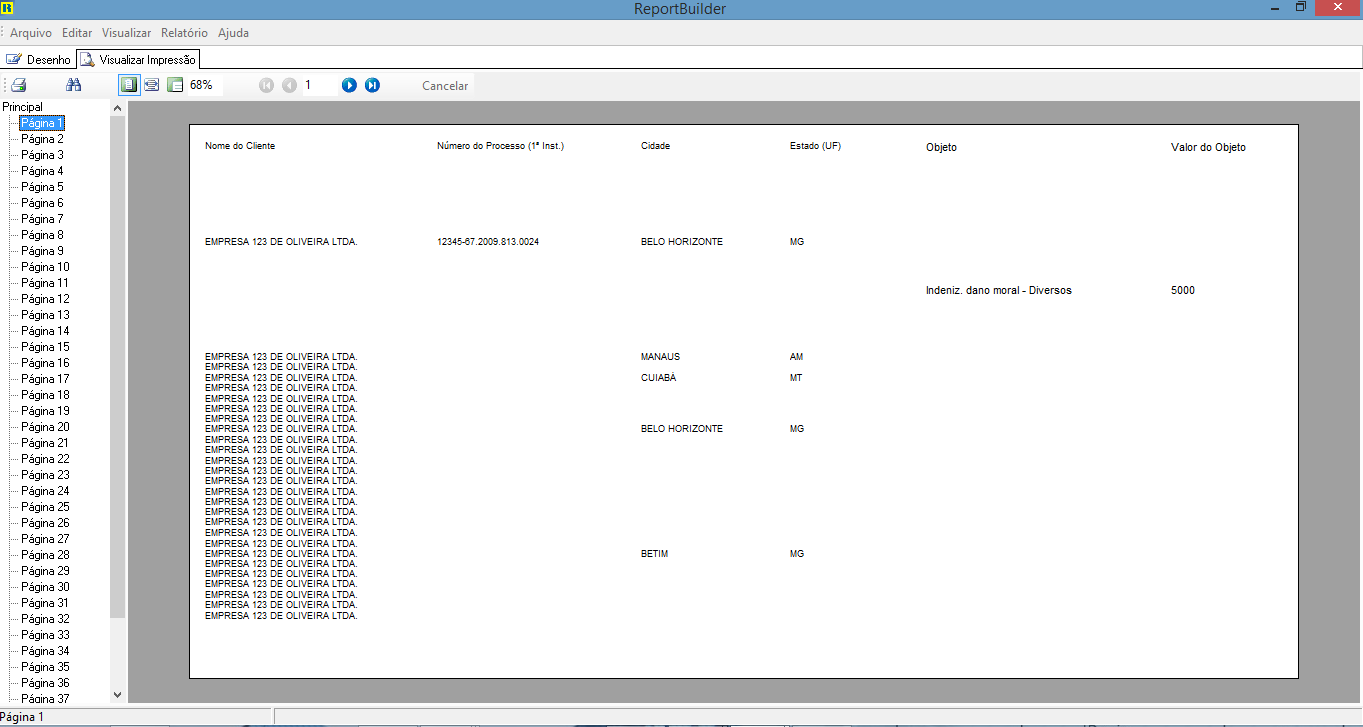The image size is (1363, 727).
Task: Select the page width zoom icon
Action: tap(152, 85)
